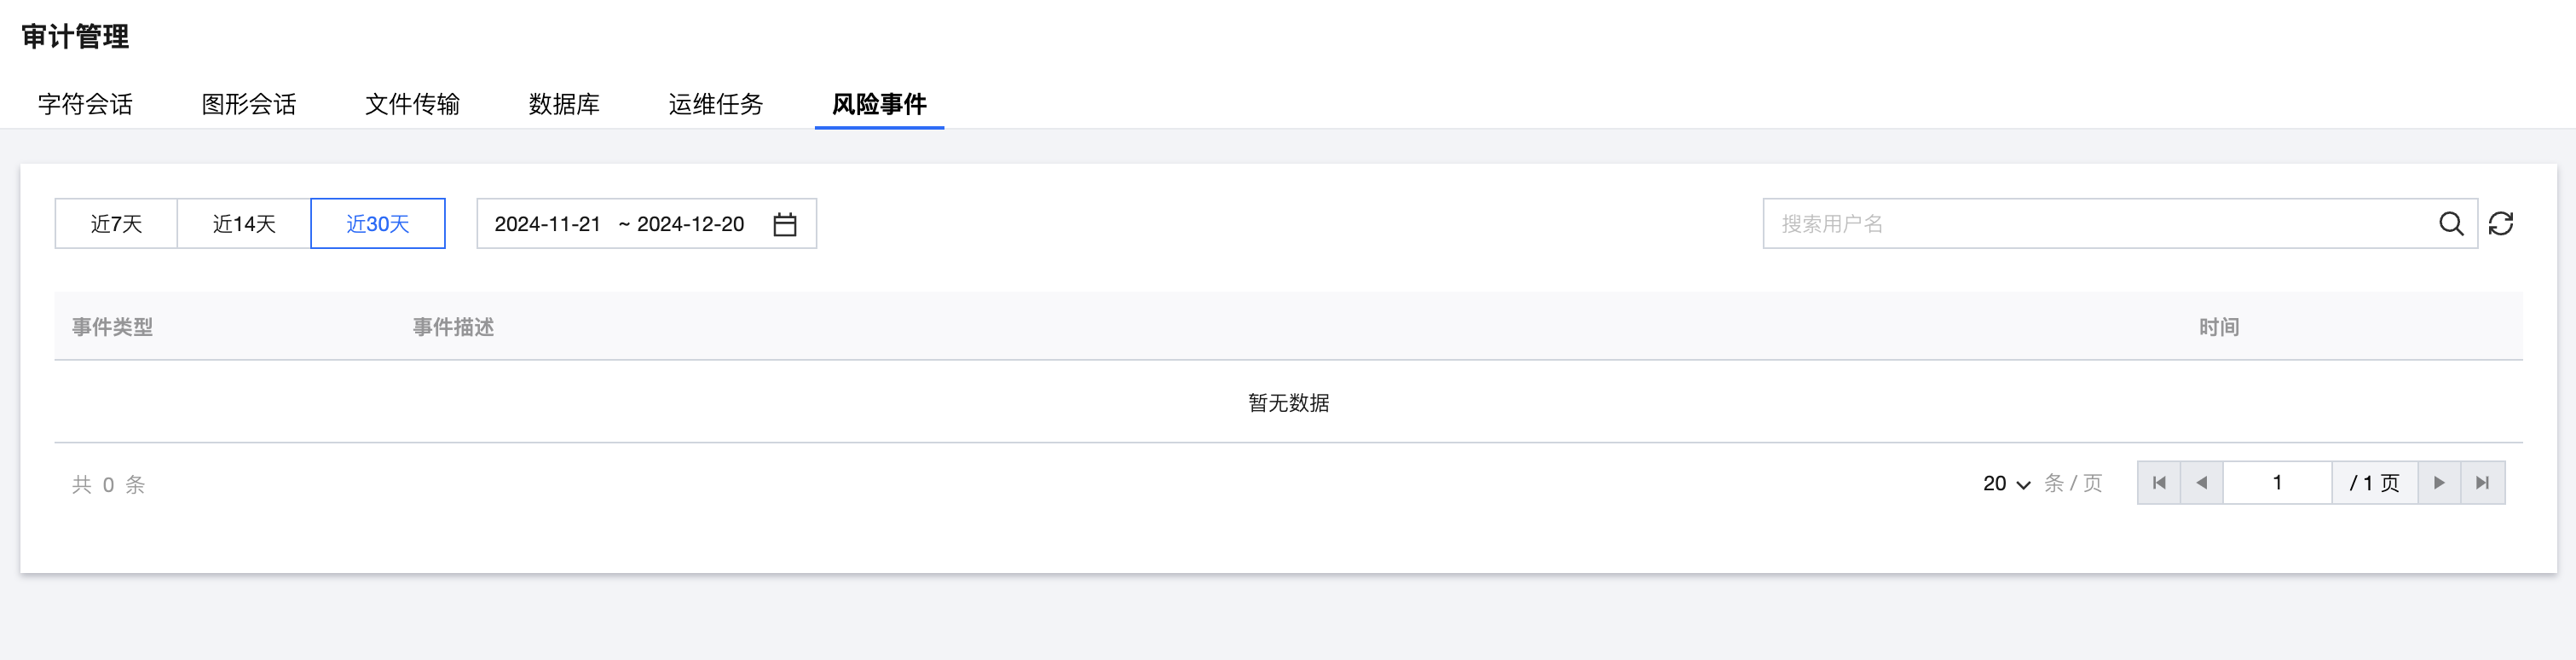Open the calendar date picker icon

click(x=785, y=224)
